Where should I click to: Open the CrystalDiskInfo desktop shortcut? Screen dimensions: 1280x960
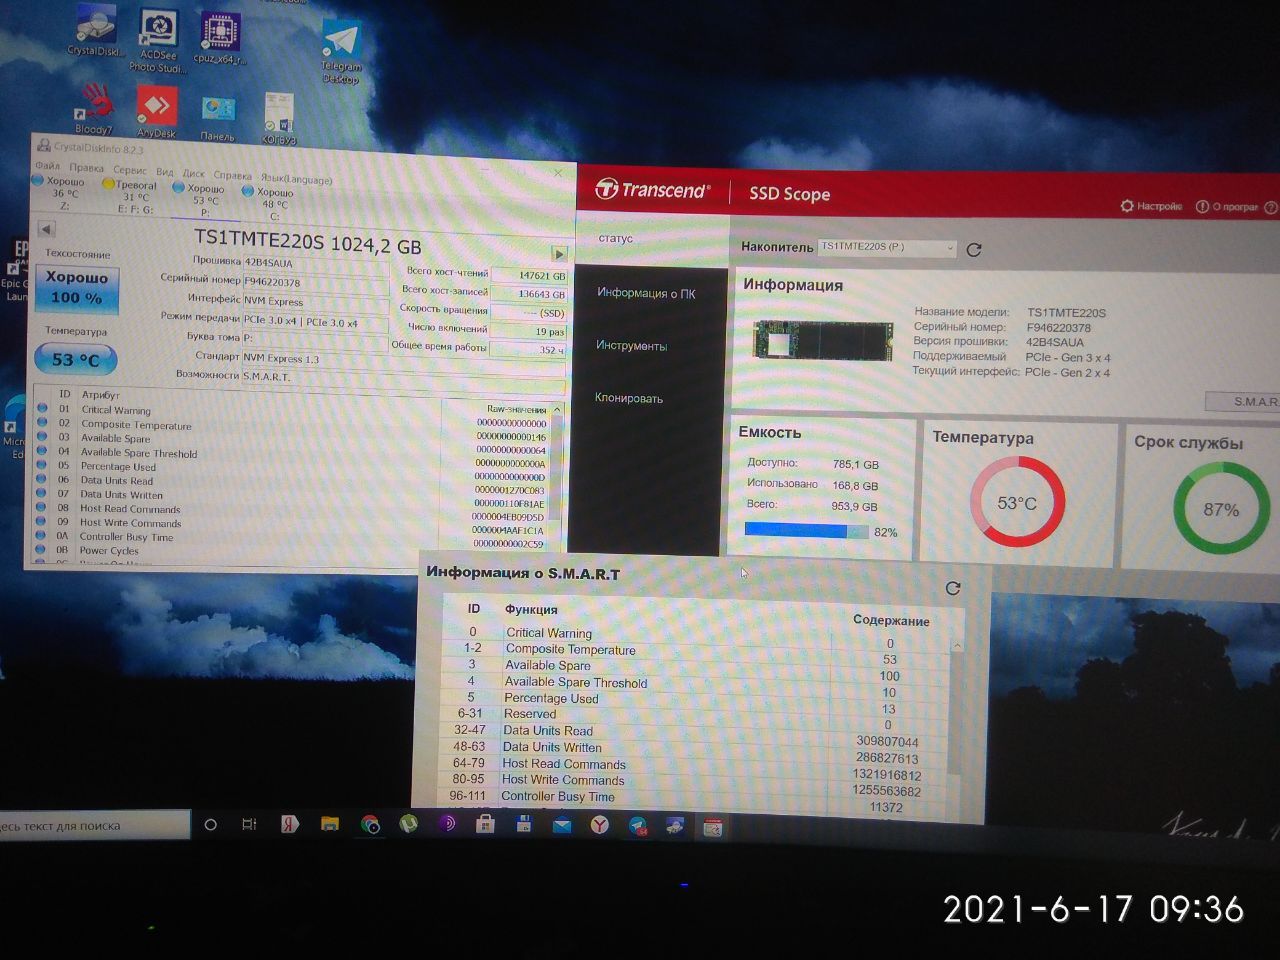point(95,30)
